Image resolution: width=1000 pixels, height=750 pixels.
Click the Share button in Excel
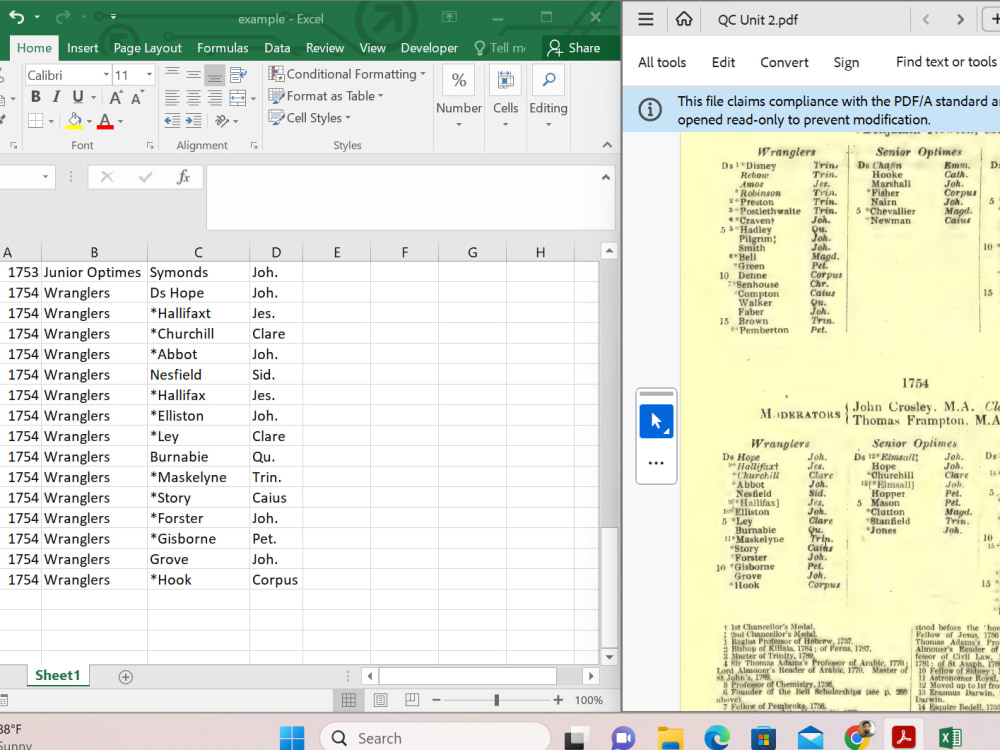point(574,48)
